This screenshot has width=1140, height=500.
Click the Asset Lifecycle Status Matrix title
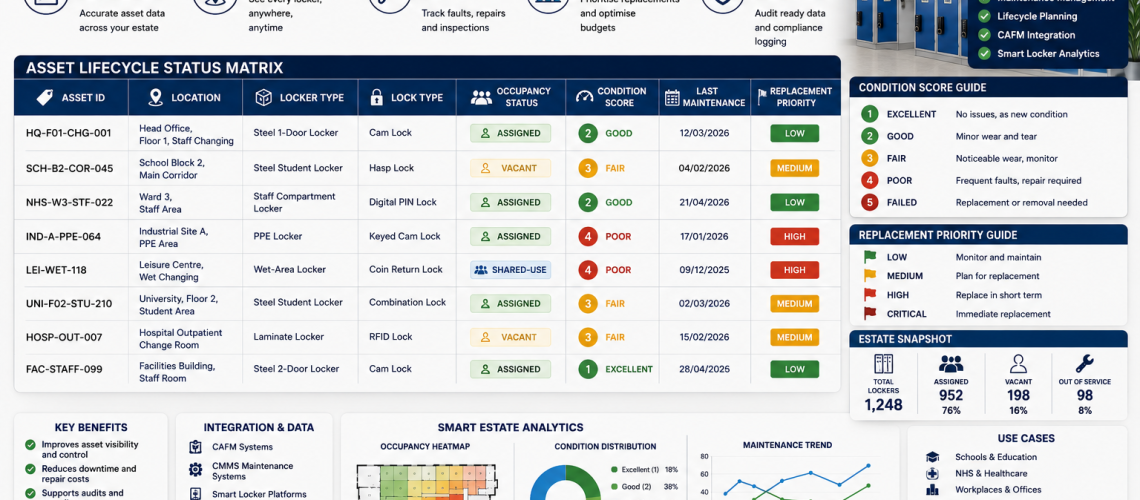tap(154, 69)
